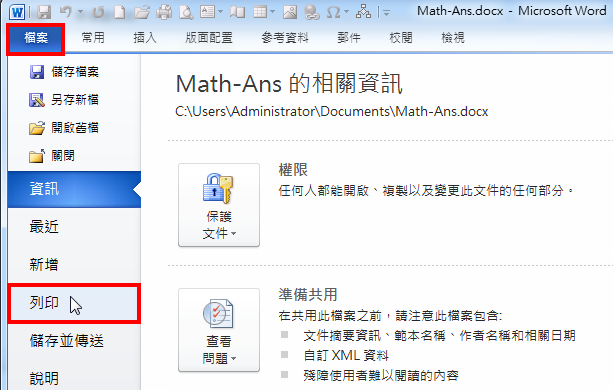Click the Word application icon in title bar
The image size is (613, 390).
pos(17,13)
